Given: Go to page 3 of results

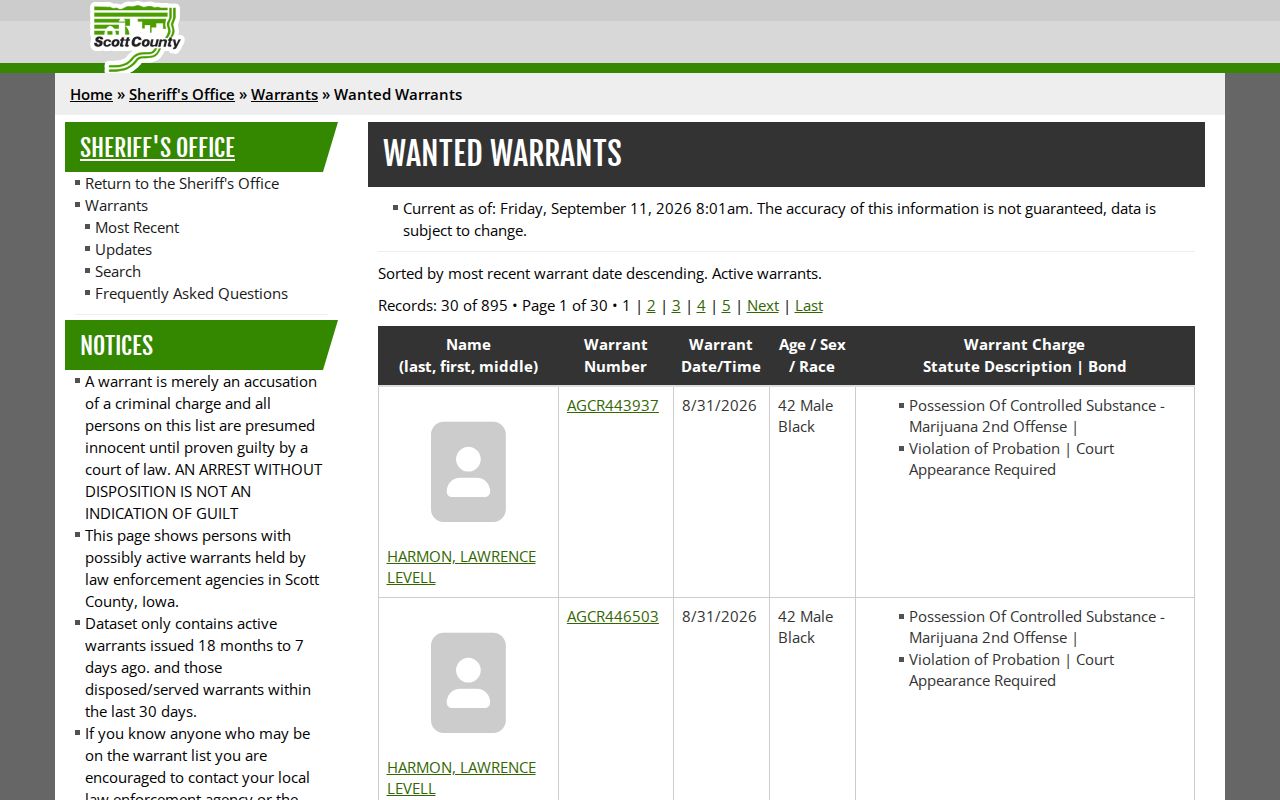Looking at the screenshot, I should [676, 305].
